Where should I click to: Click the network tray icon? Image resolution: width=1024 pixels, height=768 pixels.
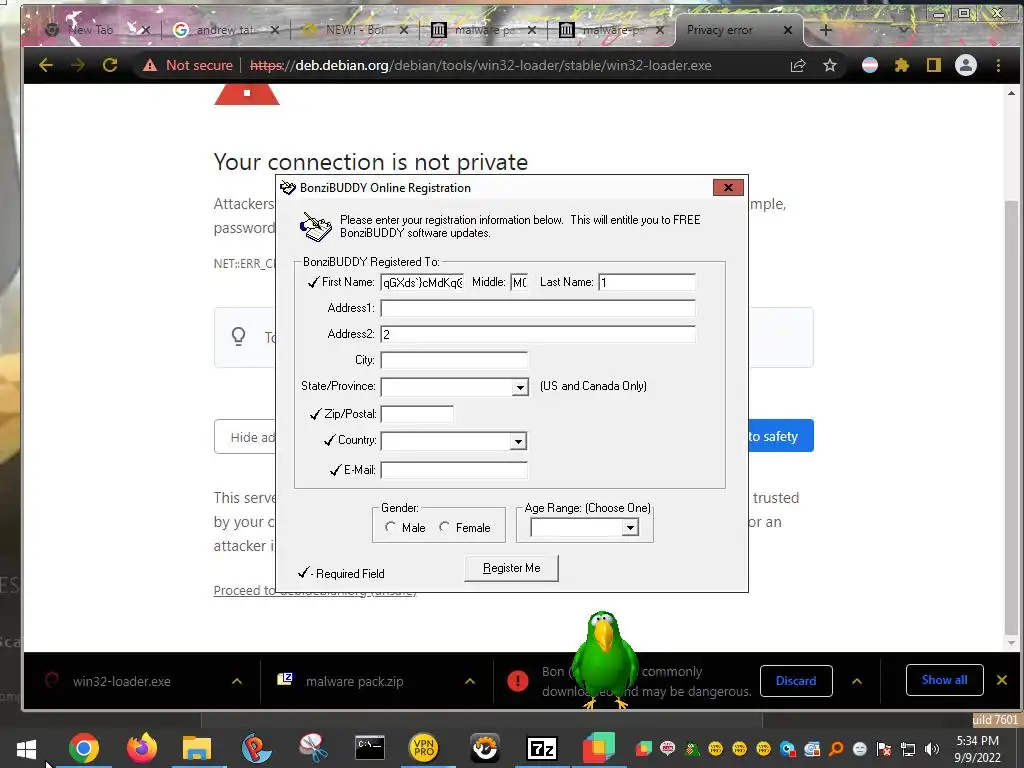pos(908,749)
